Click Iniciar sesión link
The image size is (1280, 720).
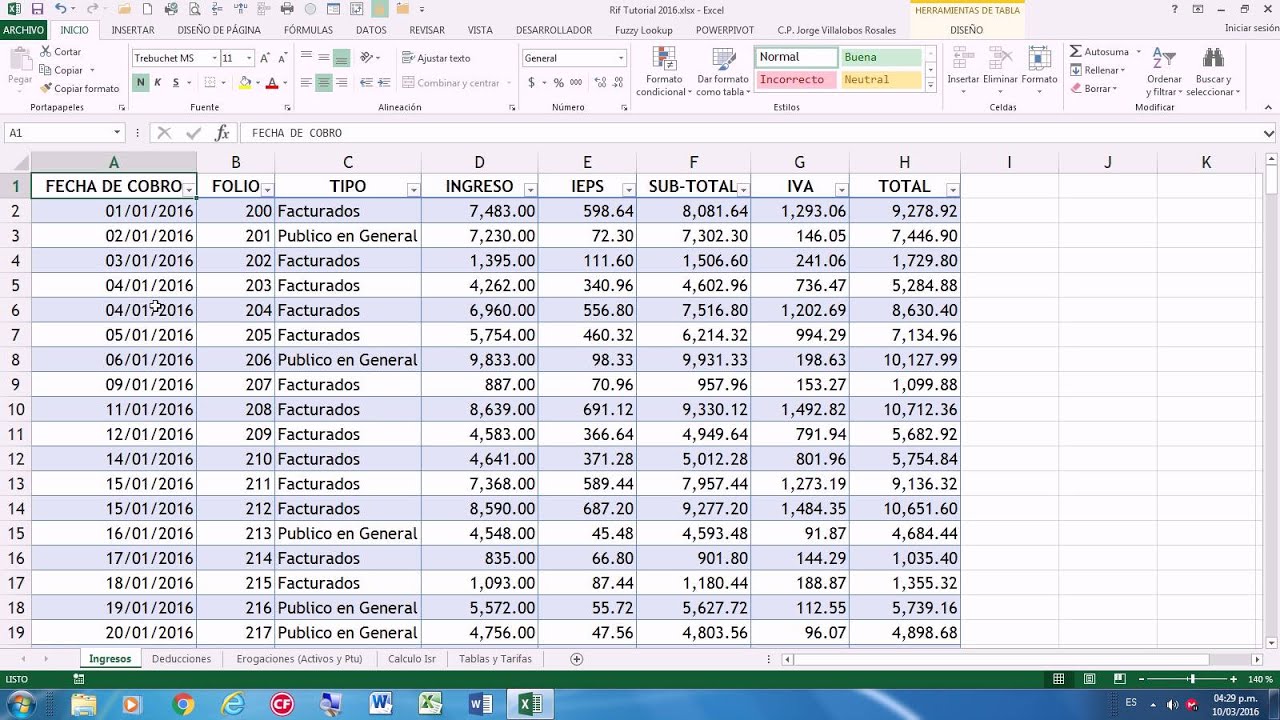1251,28
